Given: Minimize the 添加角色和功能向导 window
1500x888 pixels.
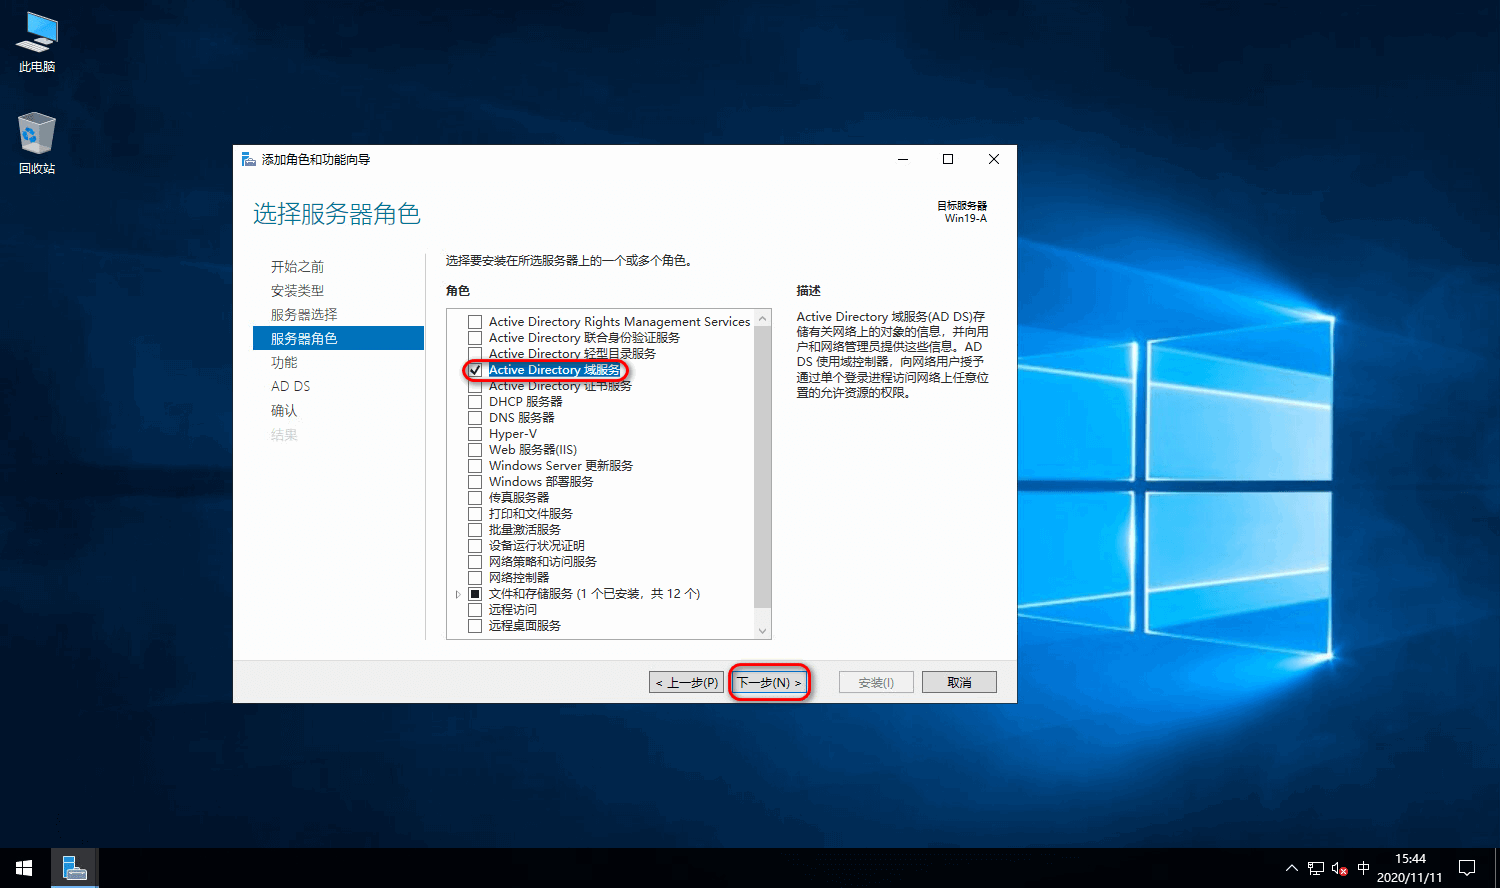Looking at the screenshot, I should click(903, 159).
